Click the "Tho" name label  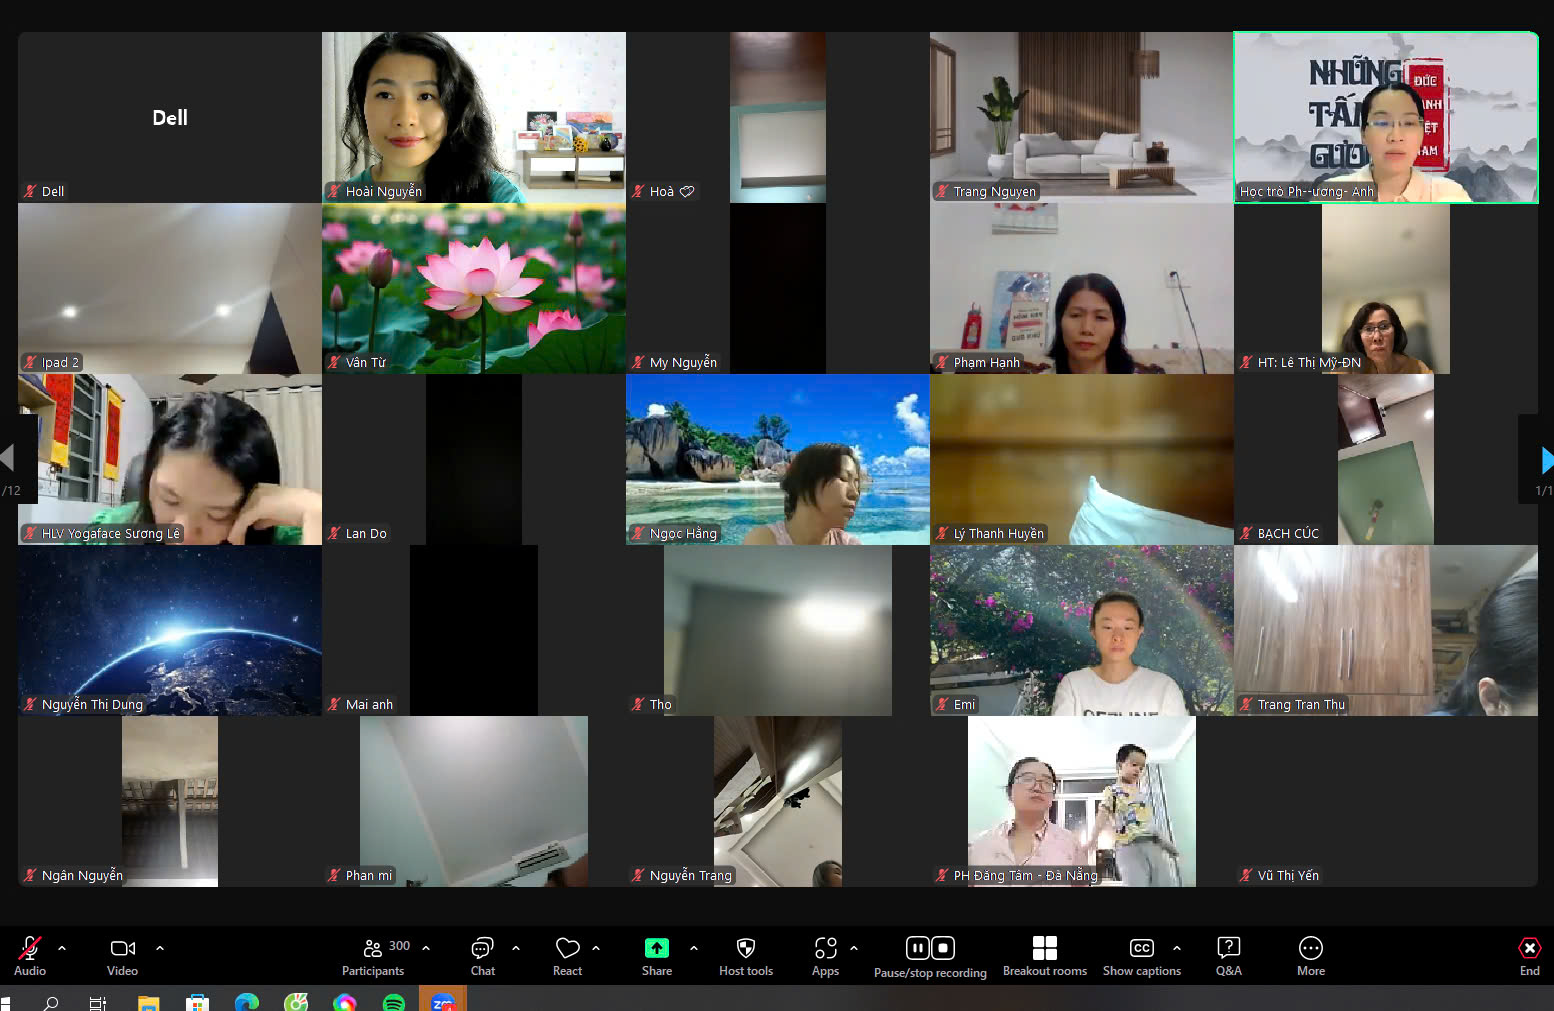click(x=661, y=704)
